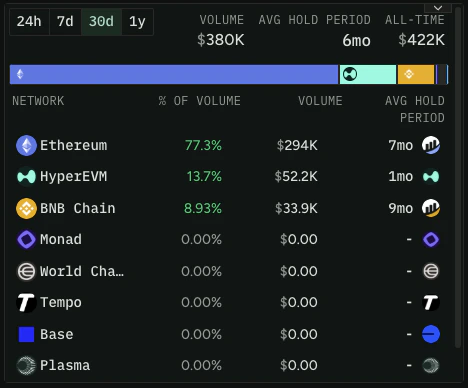Viewport: 468px width, 388px height.
Task: Click the Monad network name
Action: pos(61,239)
